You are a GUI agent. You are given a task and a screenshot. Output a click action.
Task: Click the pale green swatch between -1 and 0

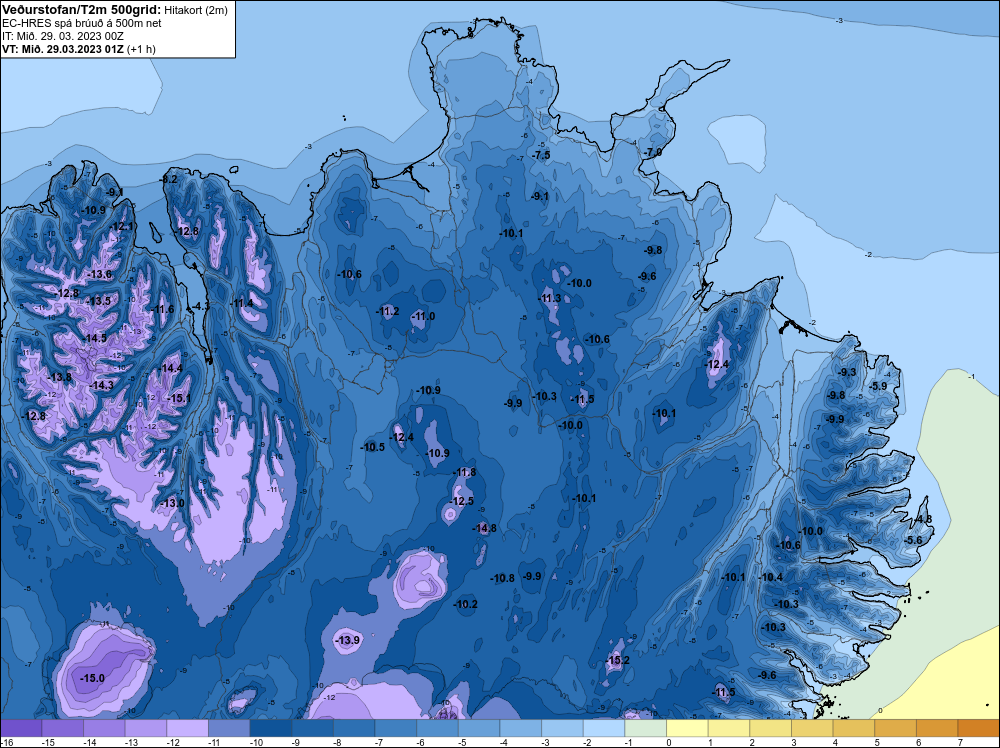coord(646,728)
